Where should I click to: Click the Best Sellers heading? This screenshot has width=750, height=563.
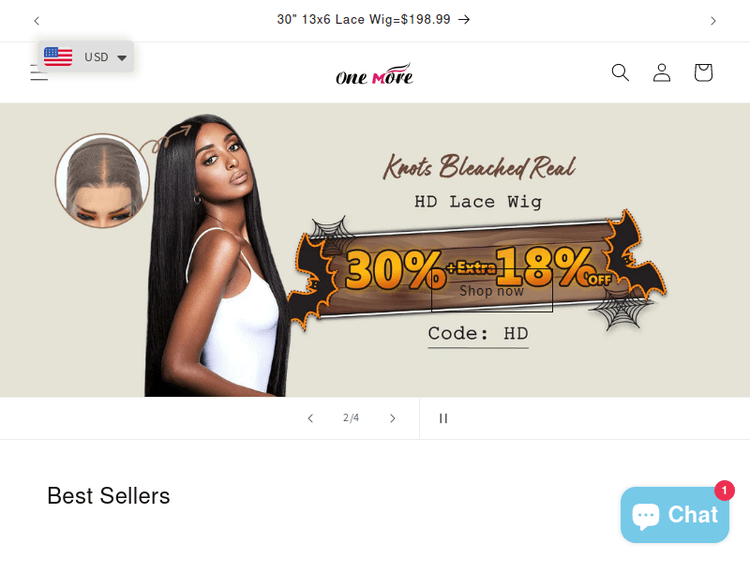[109, 496]
